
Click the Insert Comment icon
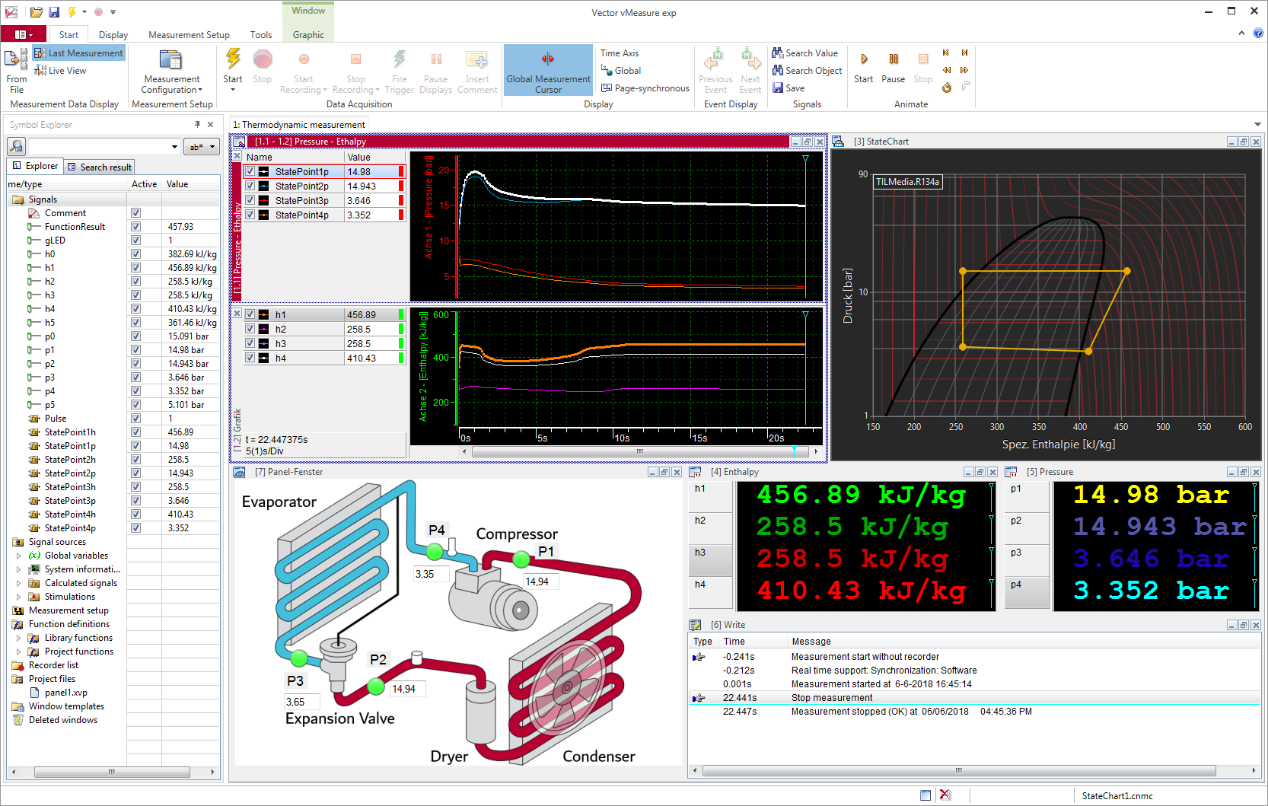click(x=477, y=61)
